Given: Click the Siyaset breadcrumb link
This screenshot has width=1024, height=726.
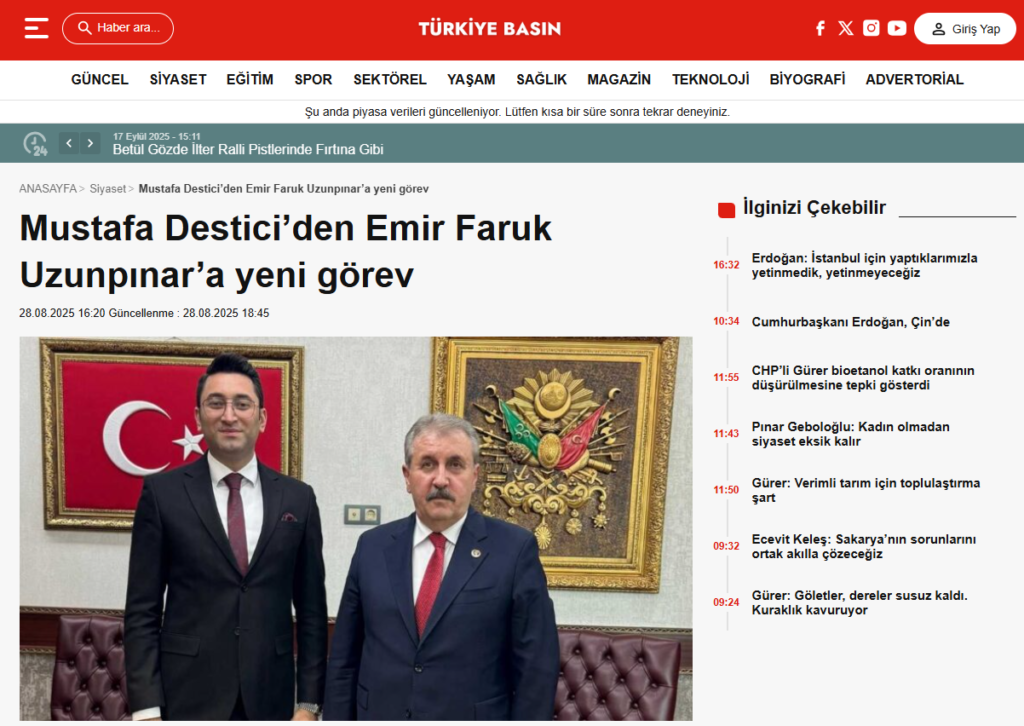Looking at the screenshot, I should 107,188.
